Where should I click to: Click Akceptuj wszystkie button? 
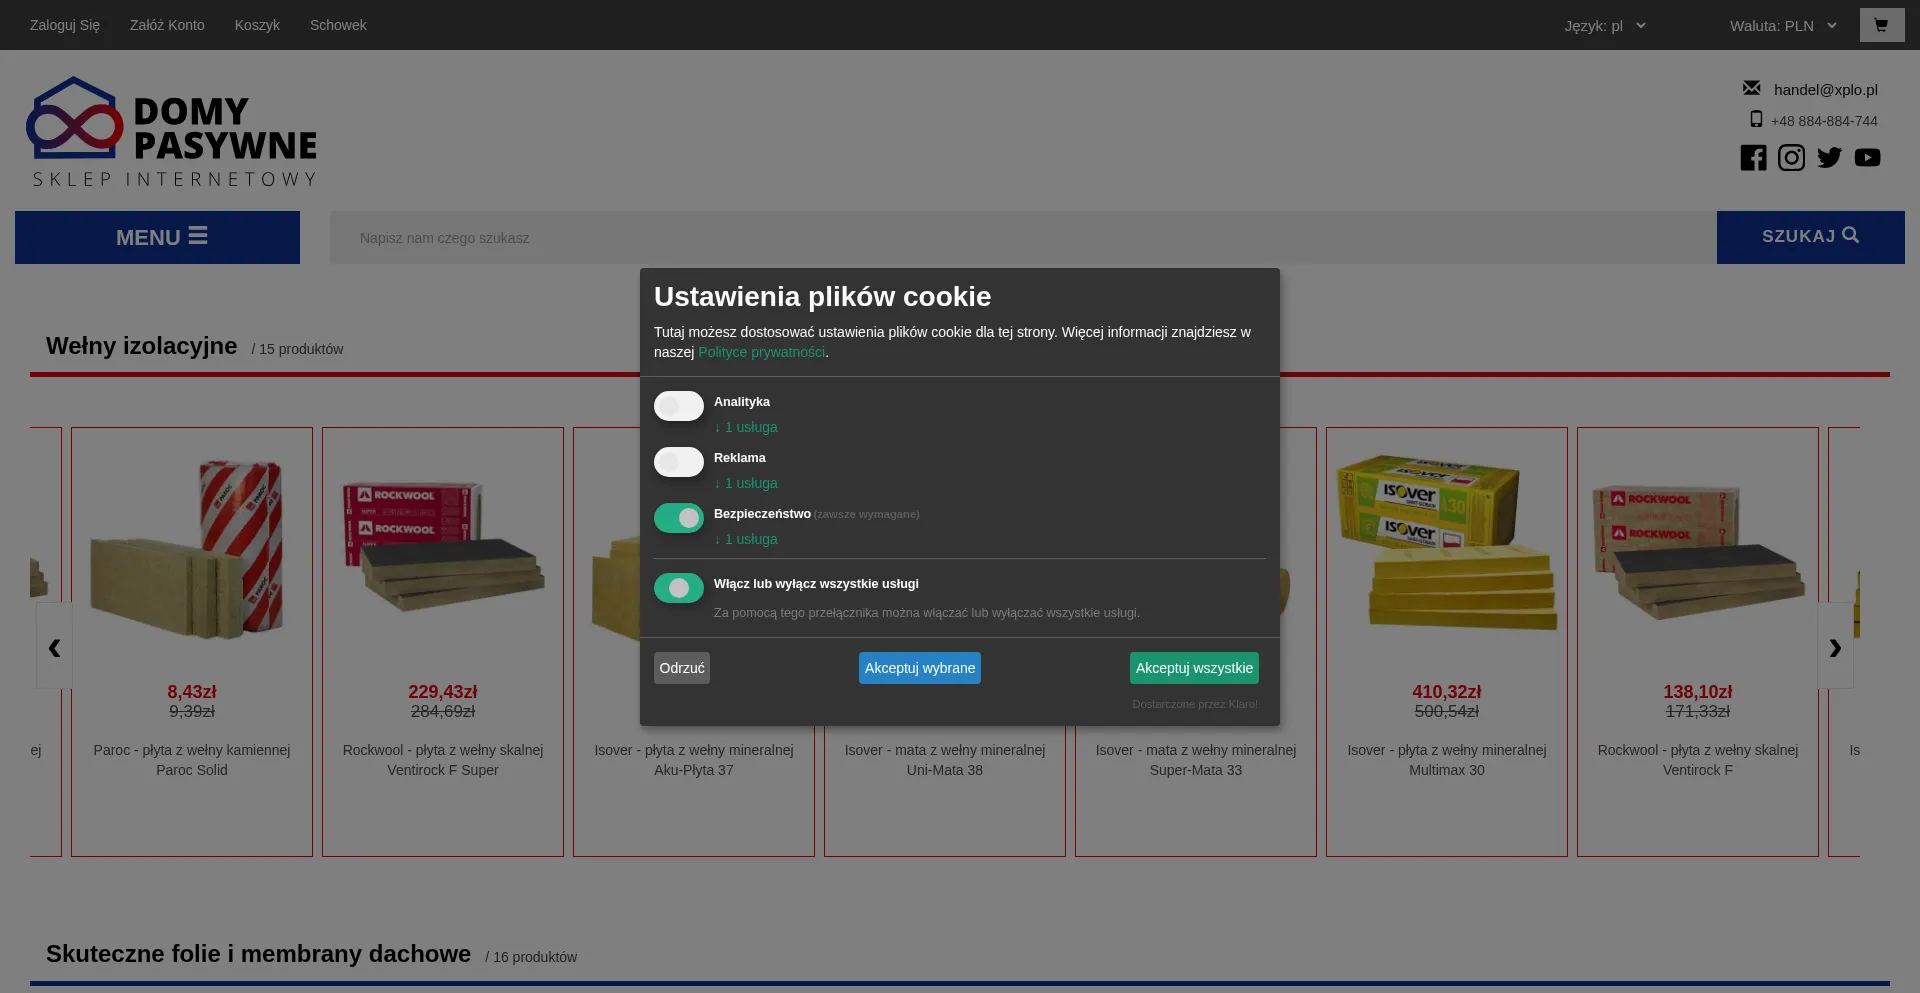pos(1194,668)
